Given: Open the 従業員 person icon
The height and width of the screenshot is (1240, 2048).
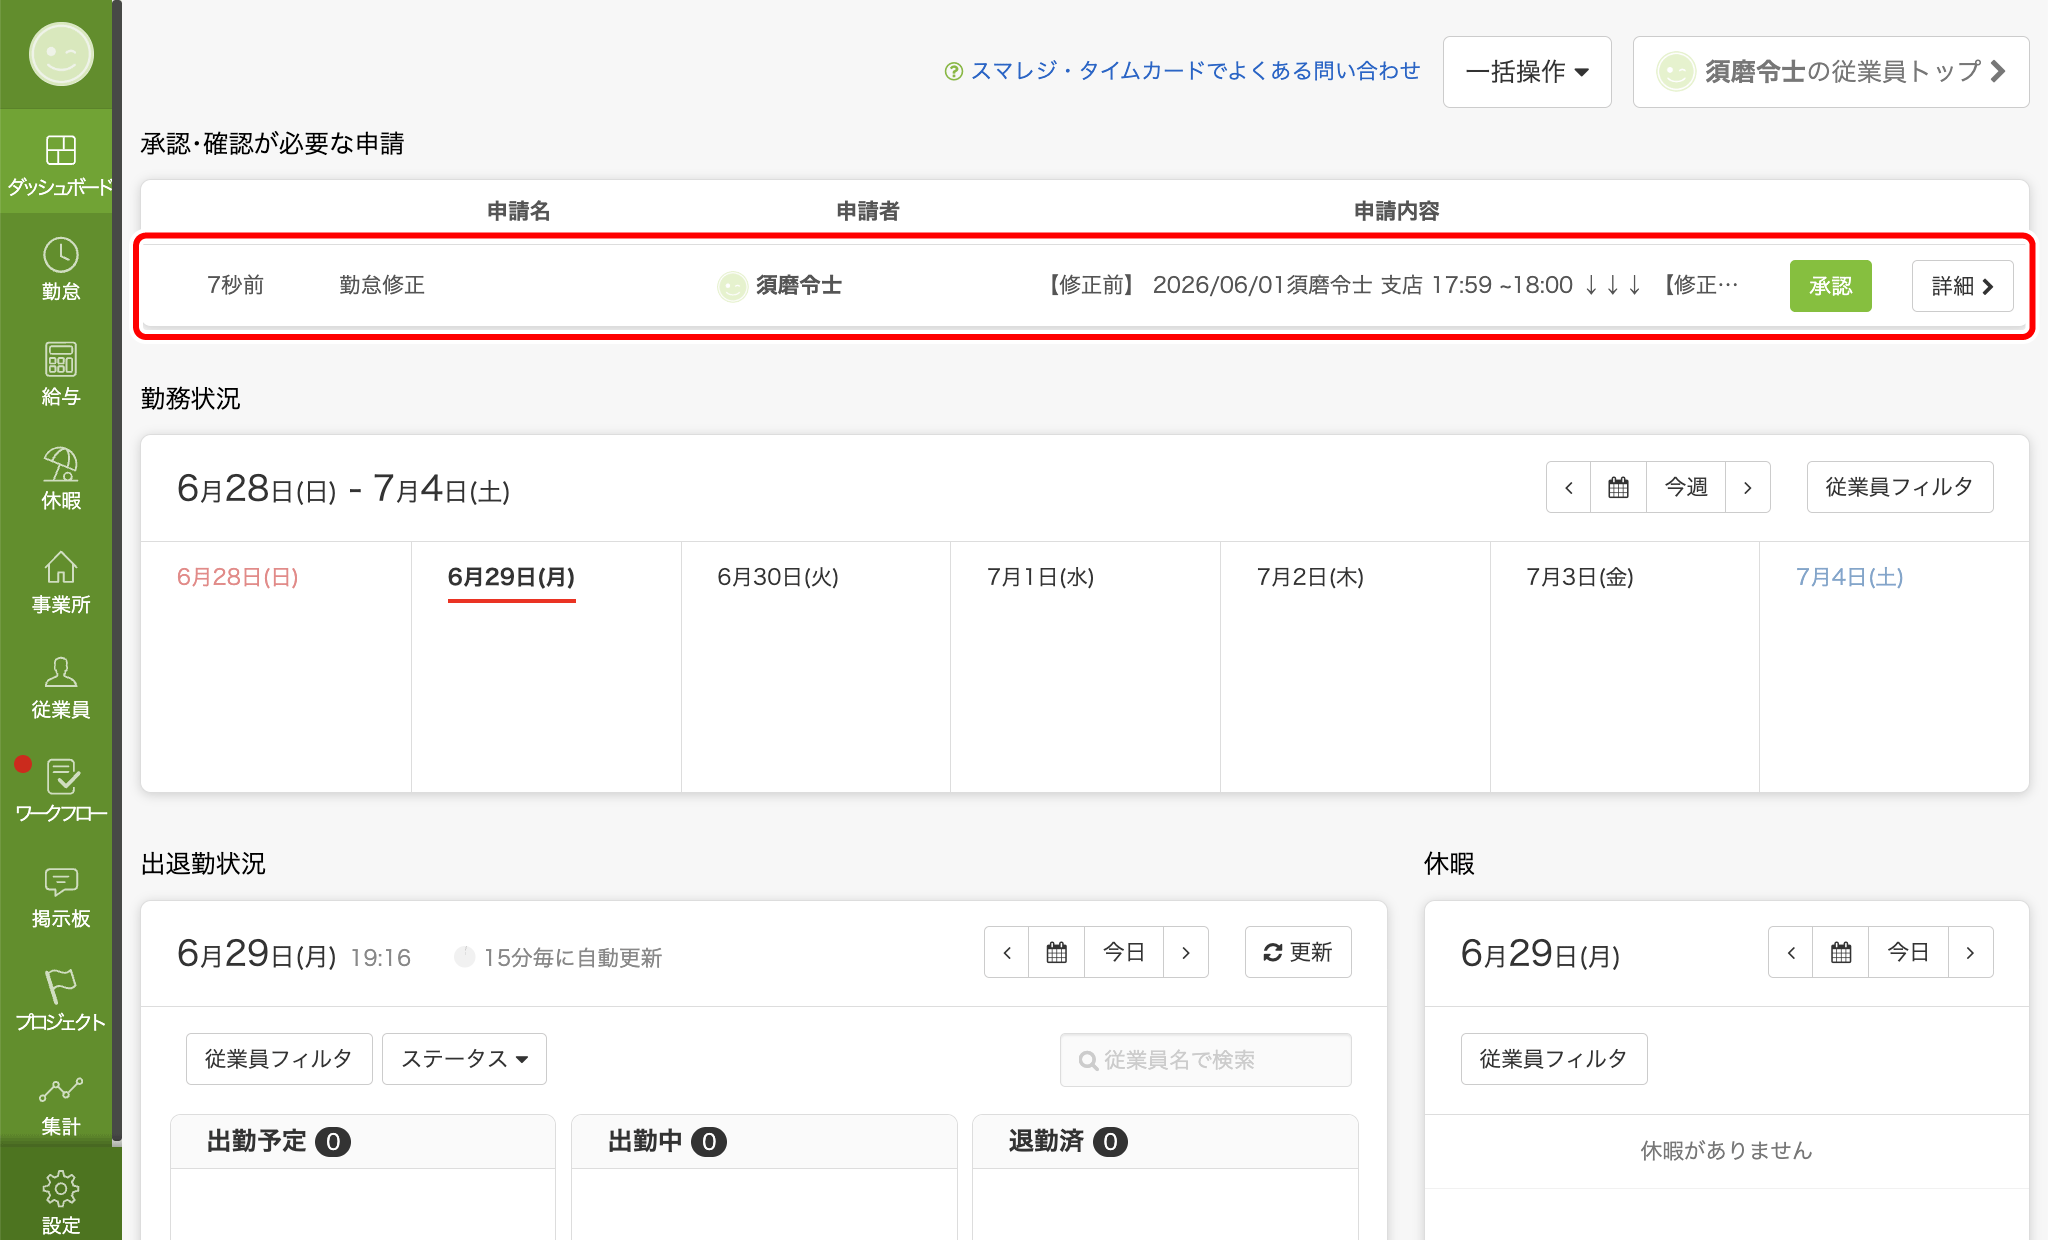Looking at the screenshot, I should coord(60,686).
